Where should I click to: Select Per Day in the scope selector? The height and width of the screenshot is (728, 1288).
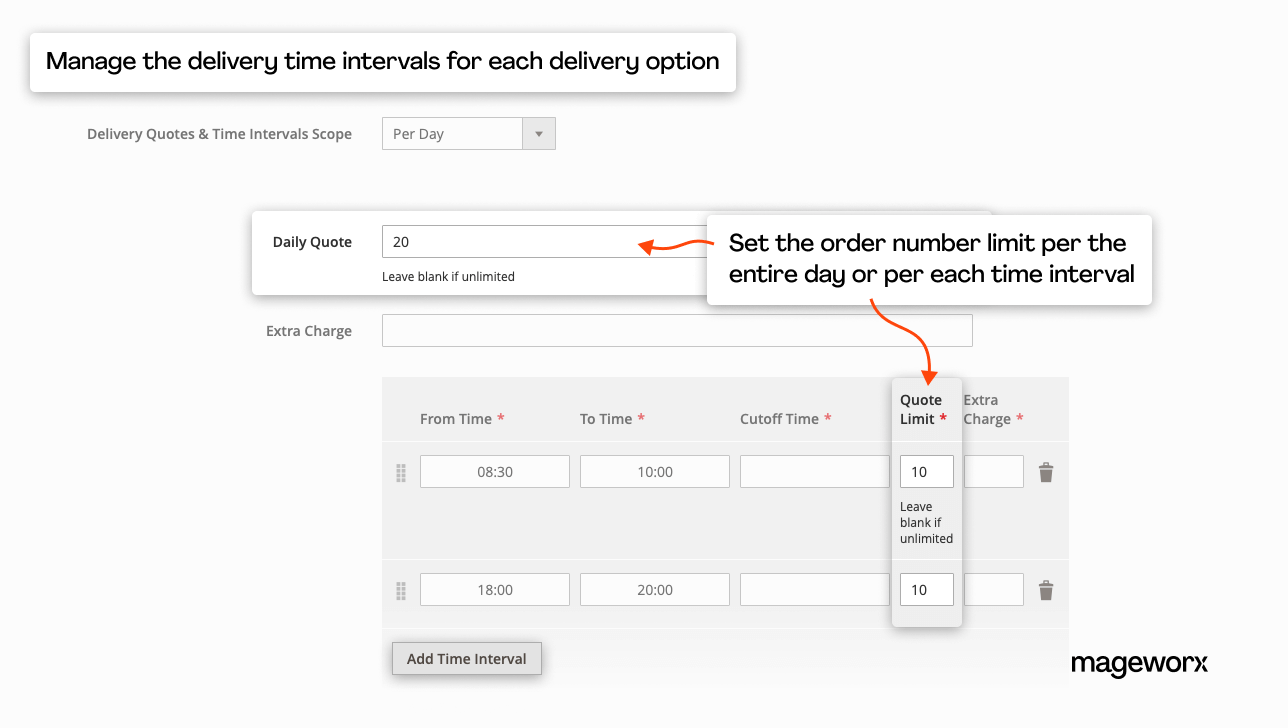[x=450, y=133]
